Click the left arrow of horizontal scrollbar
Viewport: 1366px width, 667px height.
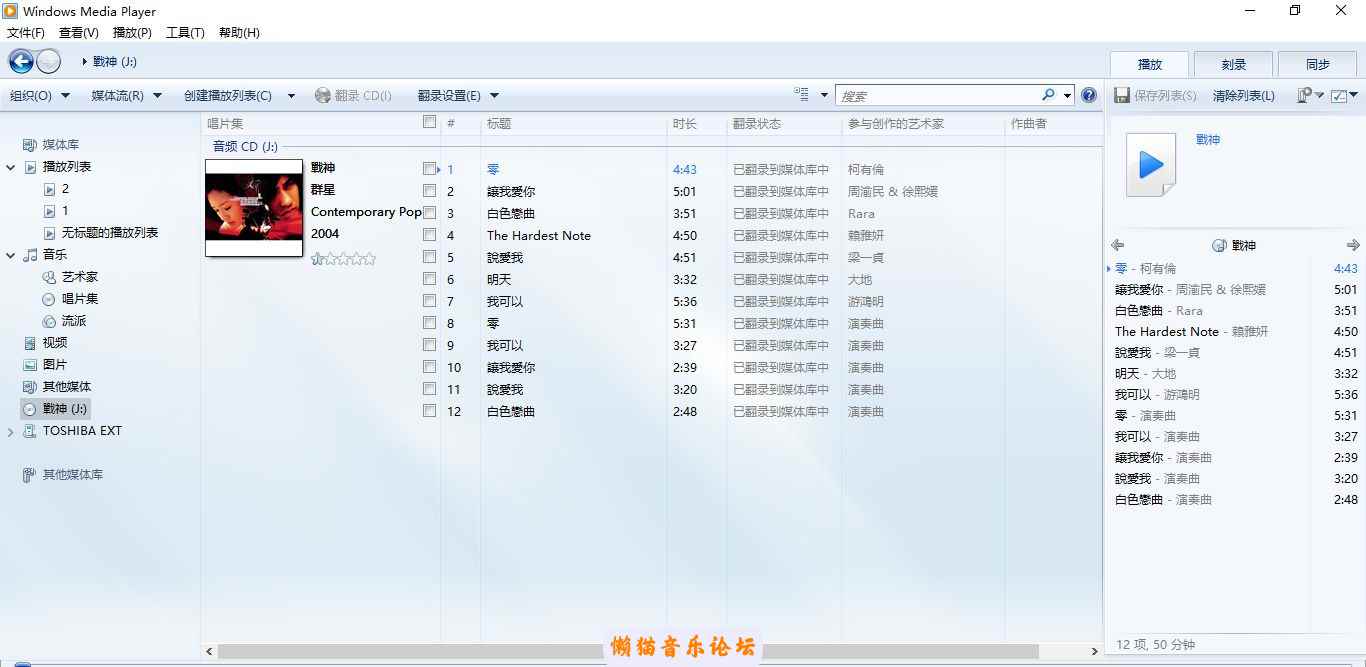pos(209,651)
